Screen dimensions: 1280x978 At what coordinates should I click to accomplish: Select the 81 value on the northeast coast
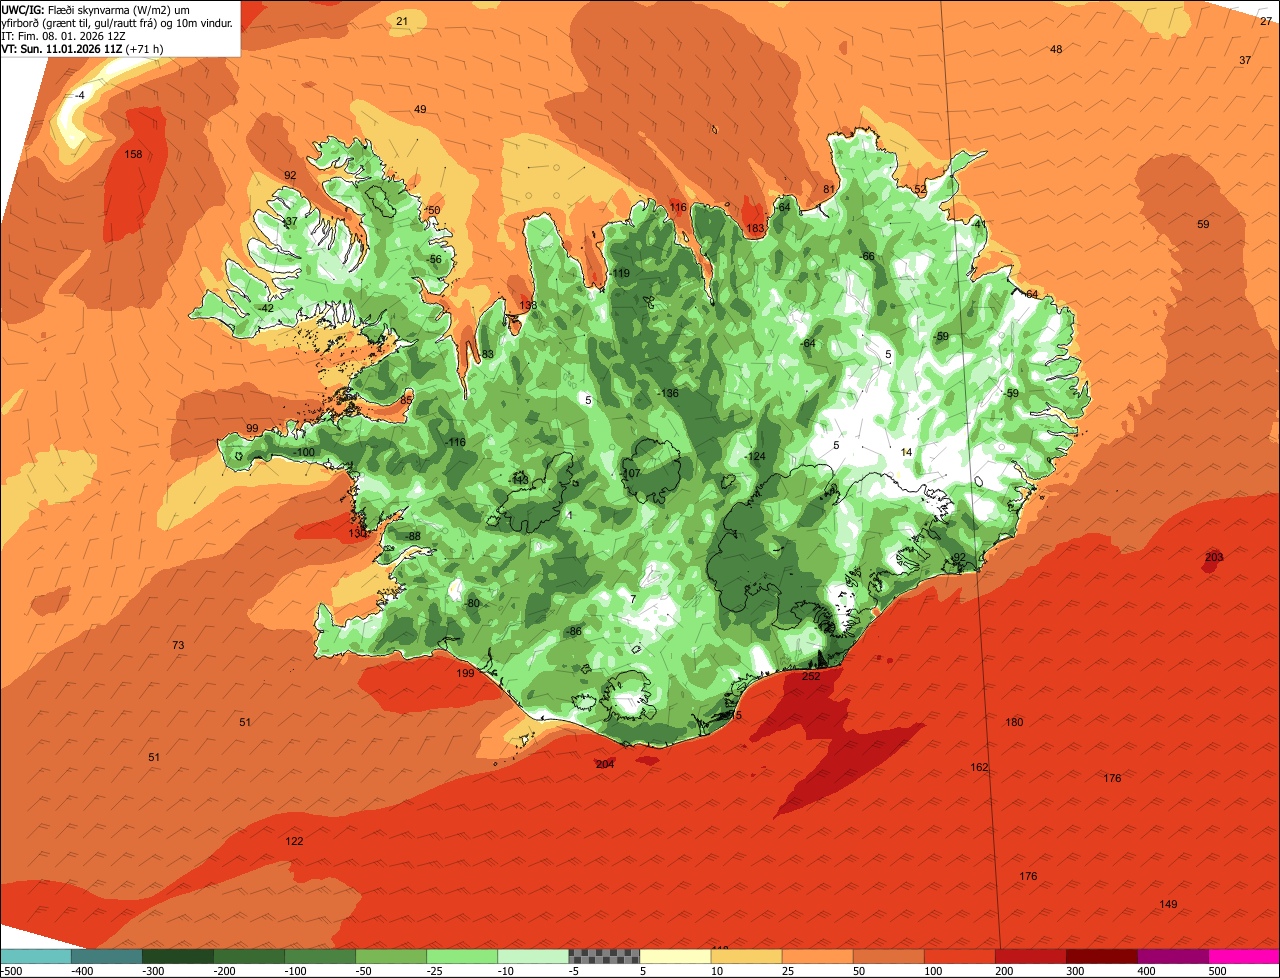point(828,190)
